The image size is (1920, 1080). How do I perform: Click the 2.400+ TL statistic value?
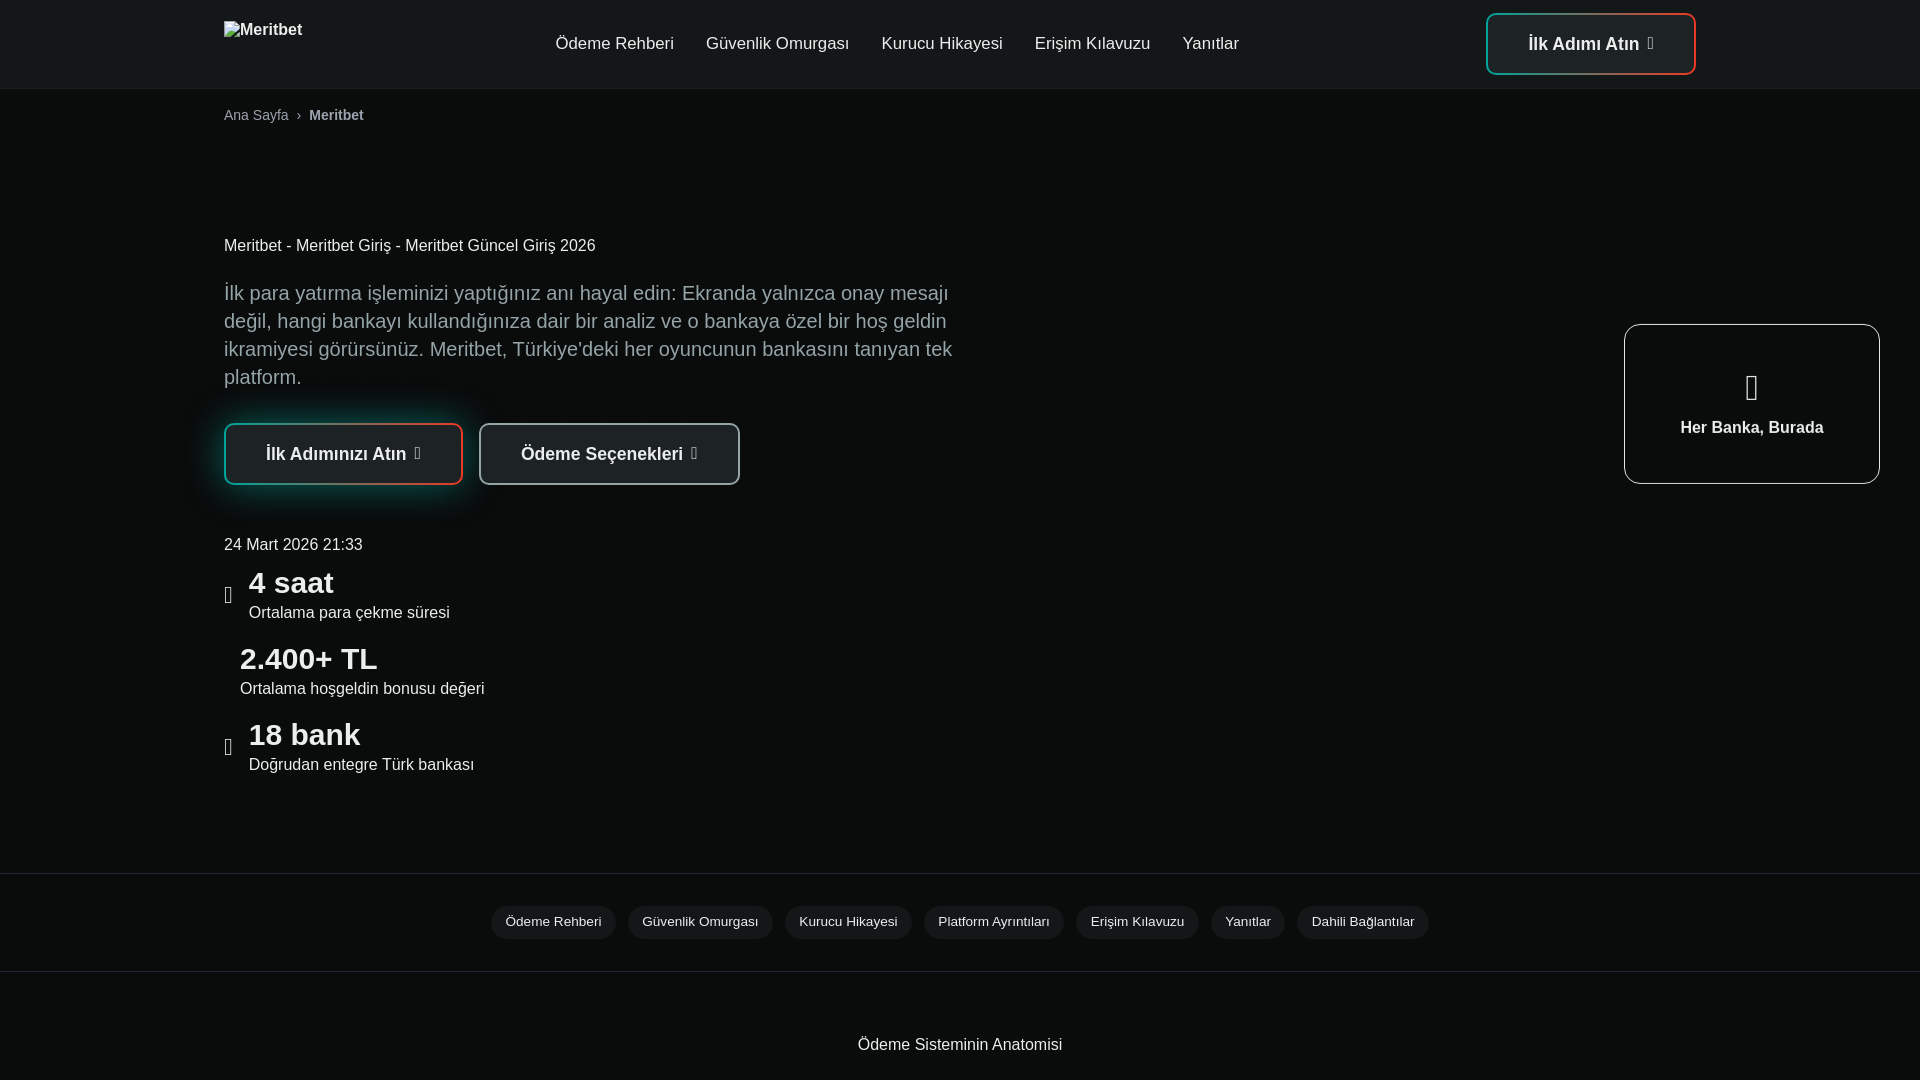pyautogui.click(x=308, y=659)
